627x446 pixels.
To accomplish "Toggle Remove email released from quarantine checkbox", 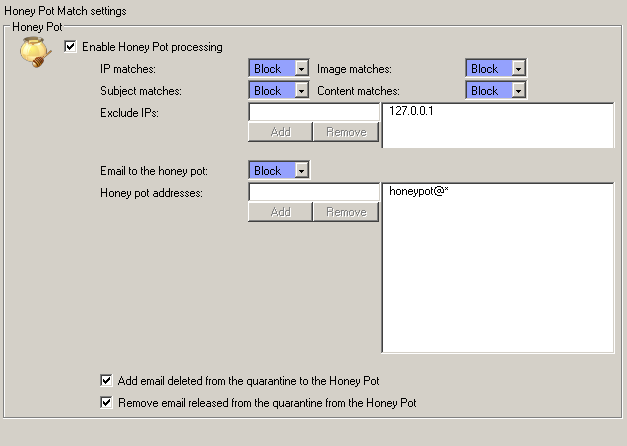I will pos(107,403).
